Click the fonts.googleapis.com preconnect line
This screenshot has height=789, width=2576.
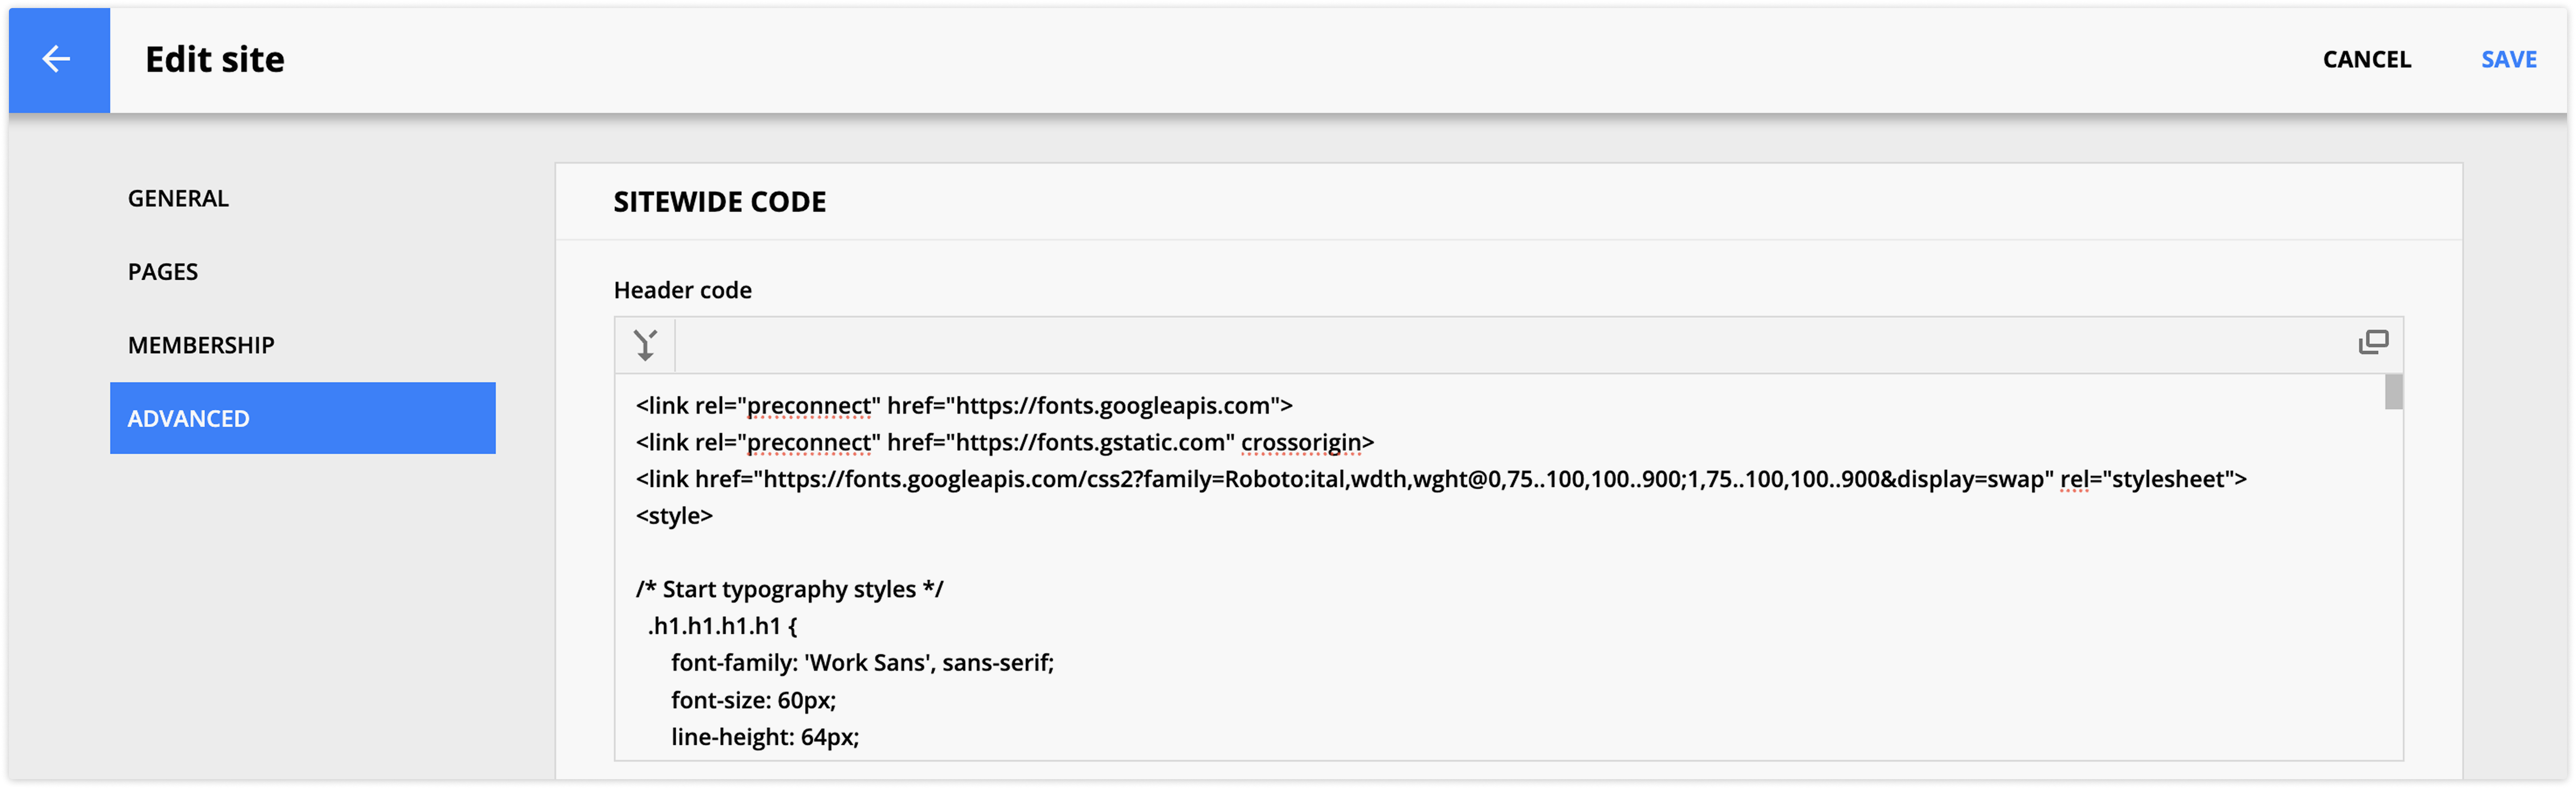(x=964, y=406)
